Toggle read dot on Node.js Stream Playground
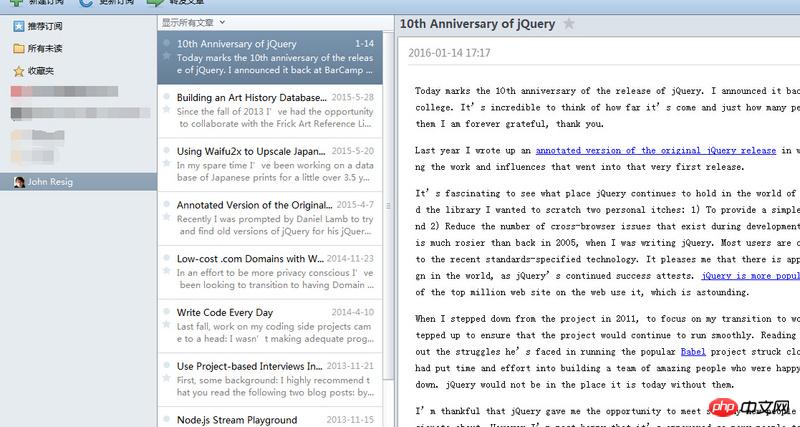 tap(166, 419)
